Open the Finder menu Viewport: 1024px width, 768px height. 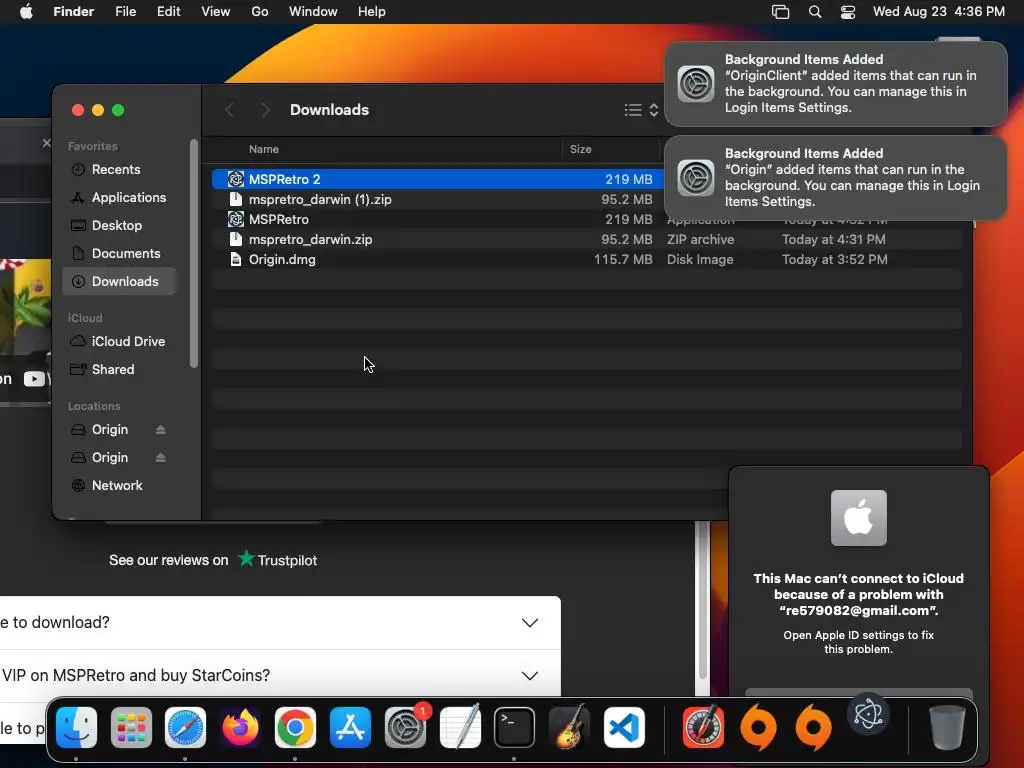click(x=74, y=12)
